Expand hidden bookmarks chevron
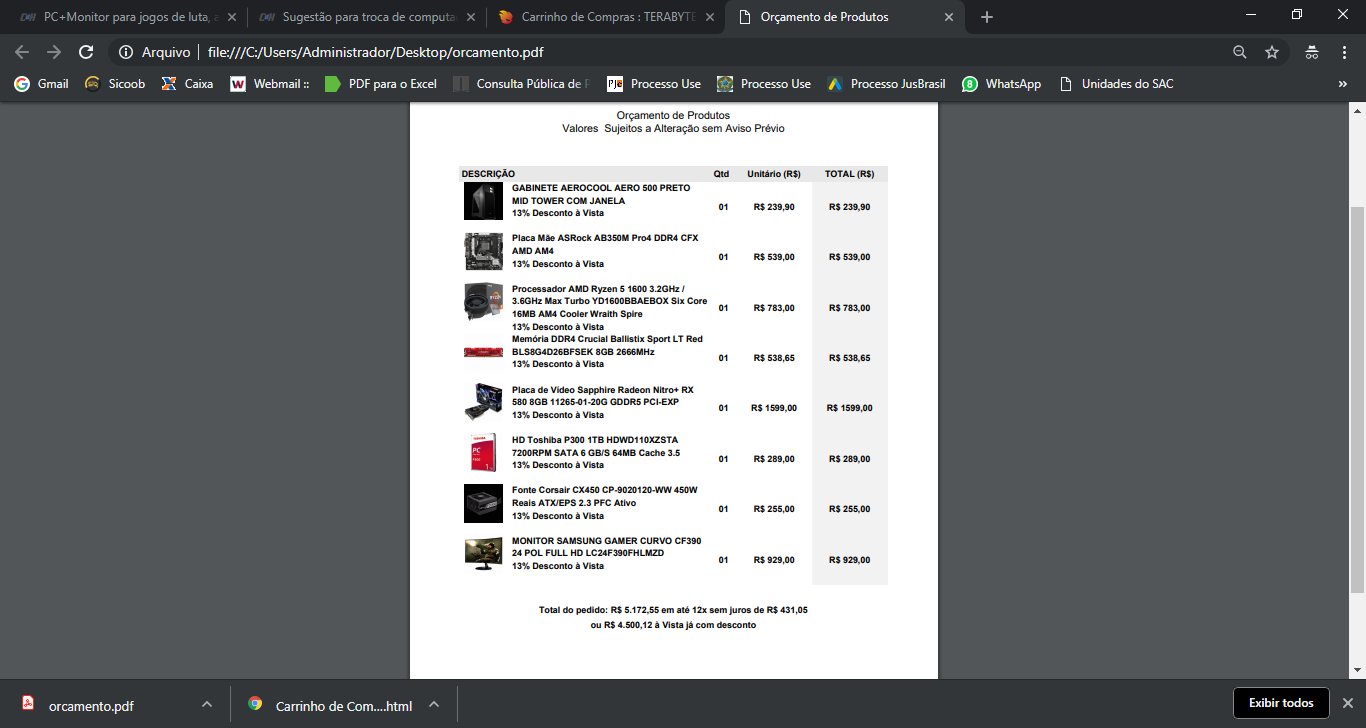1366x728 pixels. coord(1343,84)
